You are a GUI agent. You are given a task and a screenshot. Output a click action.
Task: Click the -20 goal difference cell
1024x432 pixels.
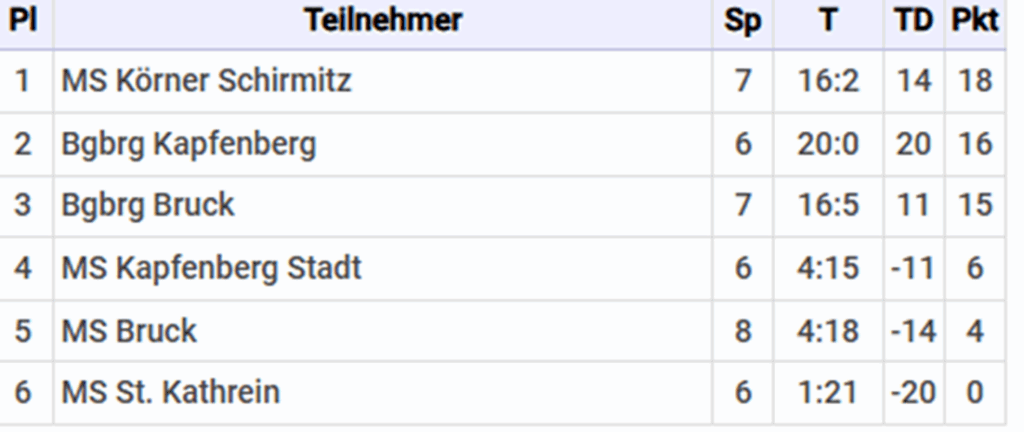[x=913, y=392]
